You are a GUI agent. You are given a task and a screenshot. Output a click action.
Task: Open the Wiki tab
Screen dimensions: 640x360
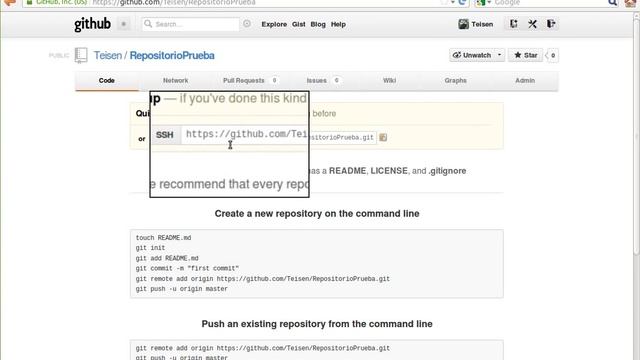(389, 80)
